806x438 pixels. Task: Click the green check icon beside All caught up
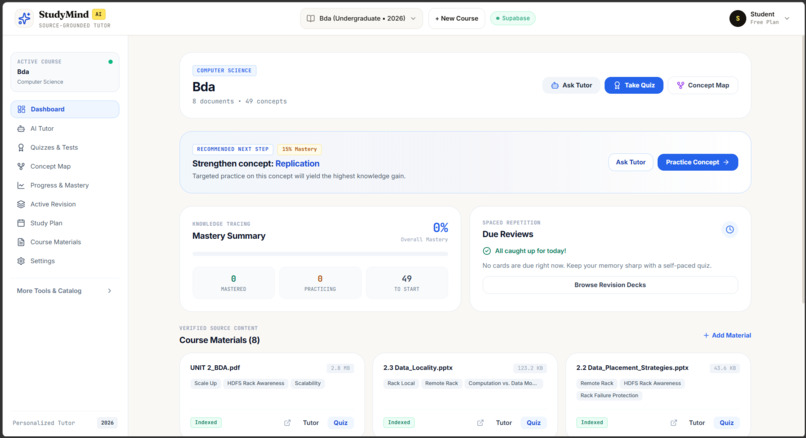coord(487,251)
